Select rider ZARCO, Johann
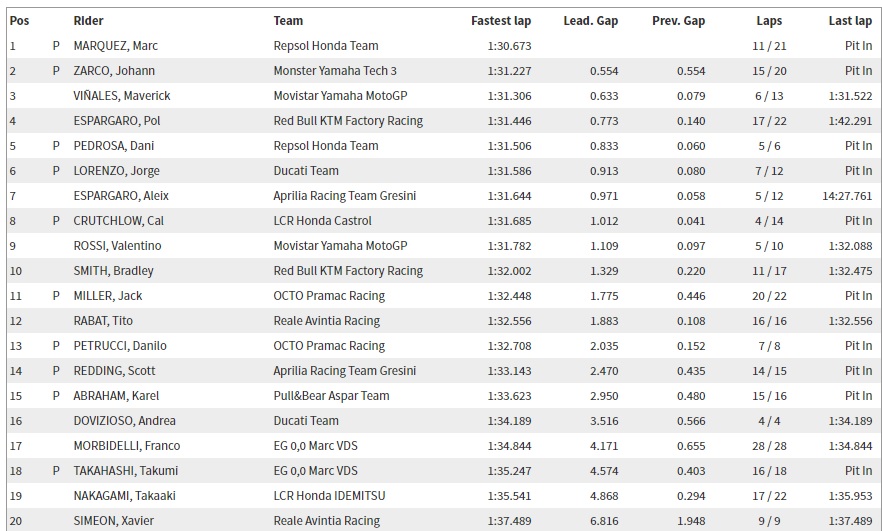The width and height of the screenshot is (882, 531). coord(114,71)
